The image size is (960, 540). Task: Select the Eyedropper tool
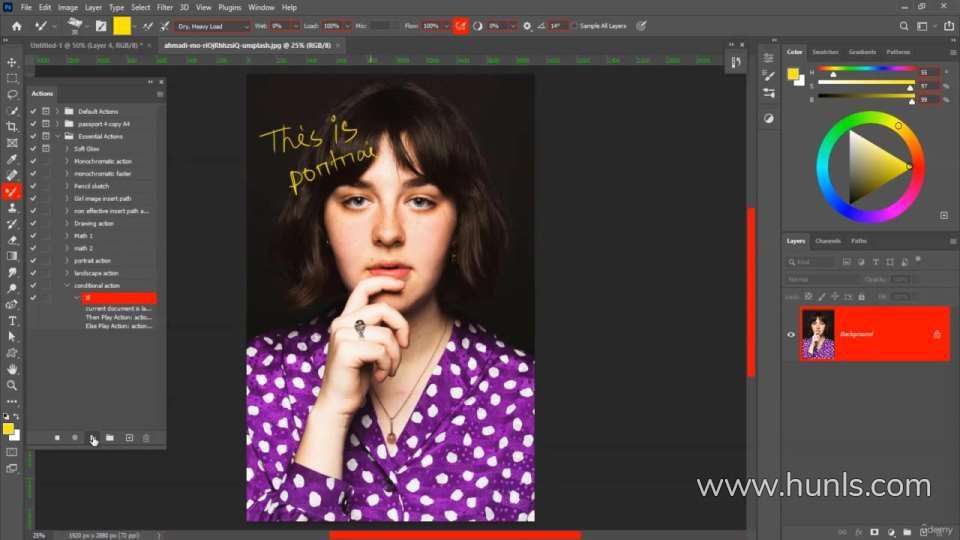[12, 159]
